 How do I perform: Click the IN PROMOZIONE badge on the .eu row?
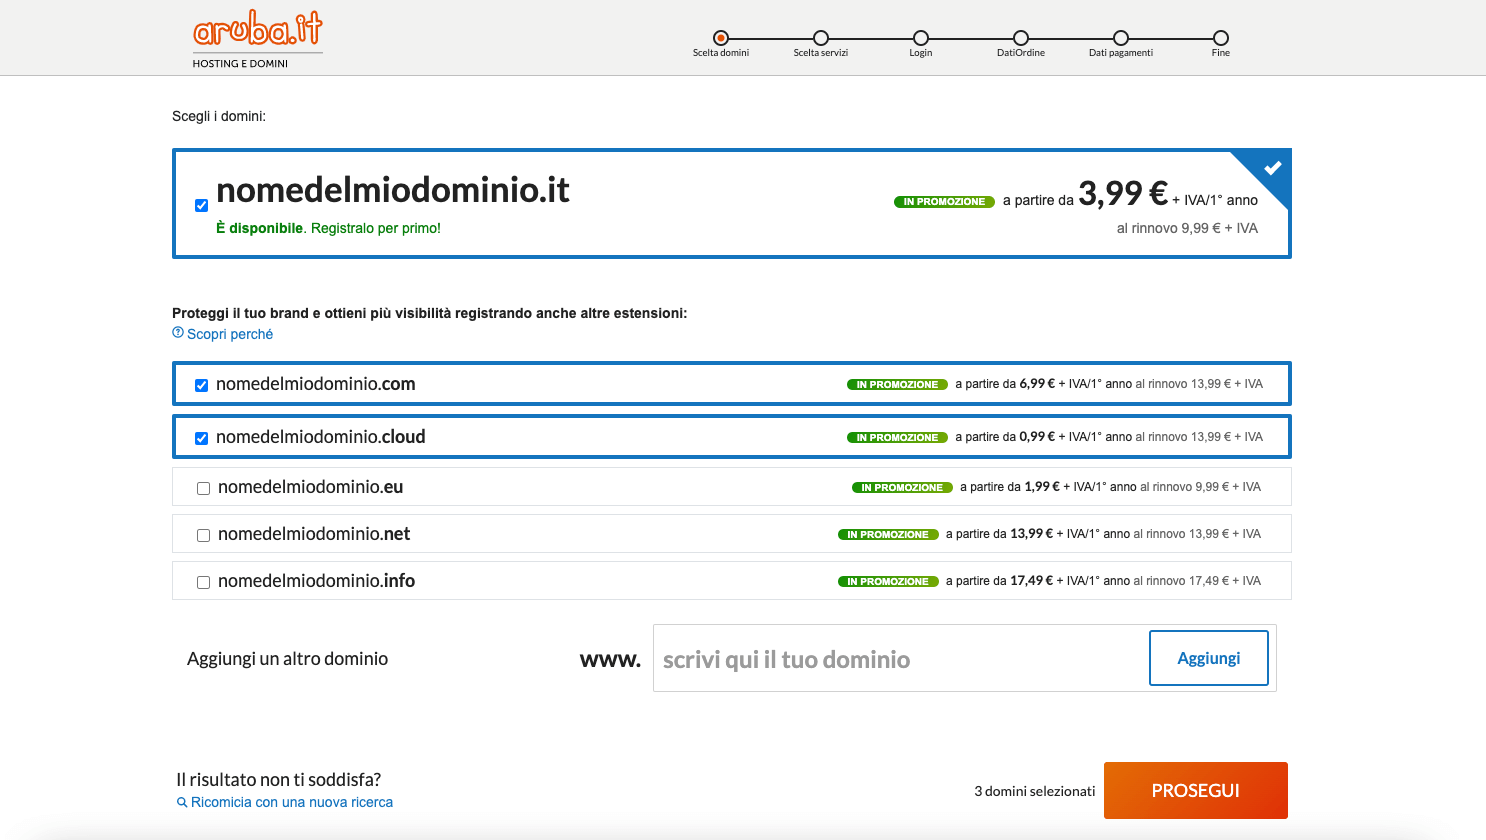pos(901,487)
